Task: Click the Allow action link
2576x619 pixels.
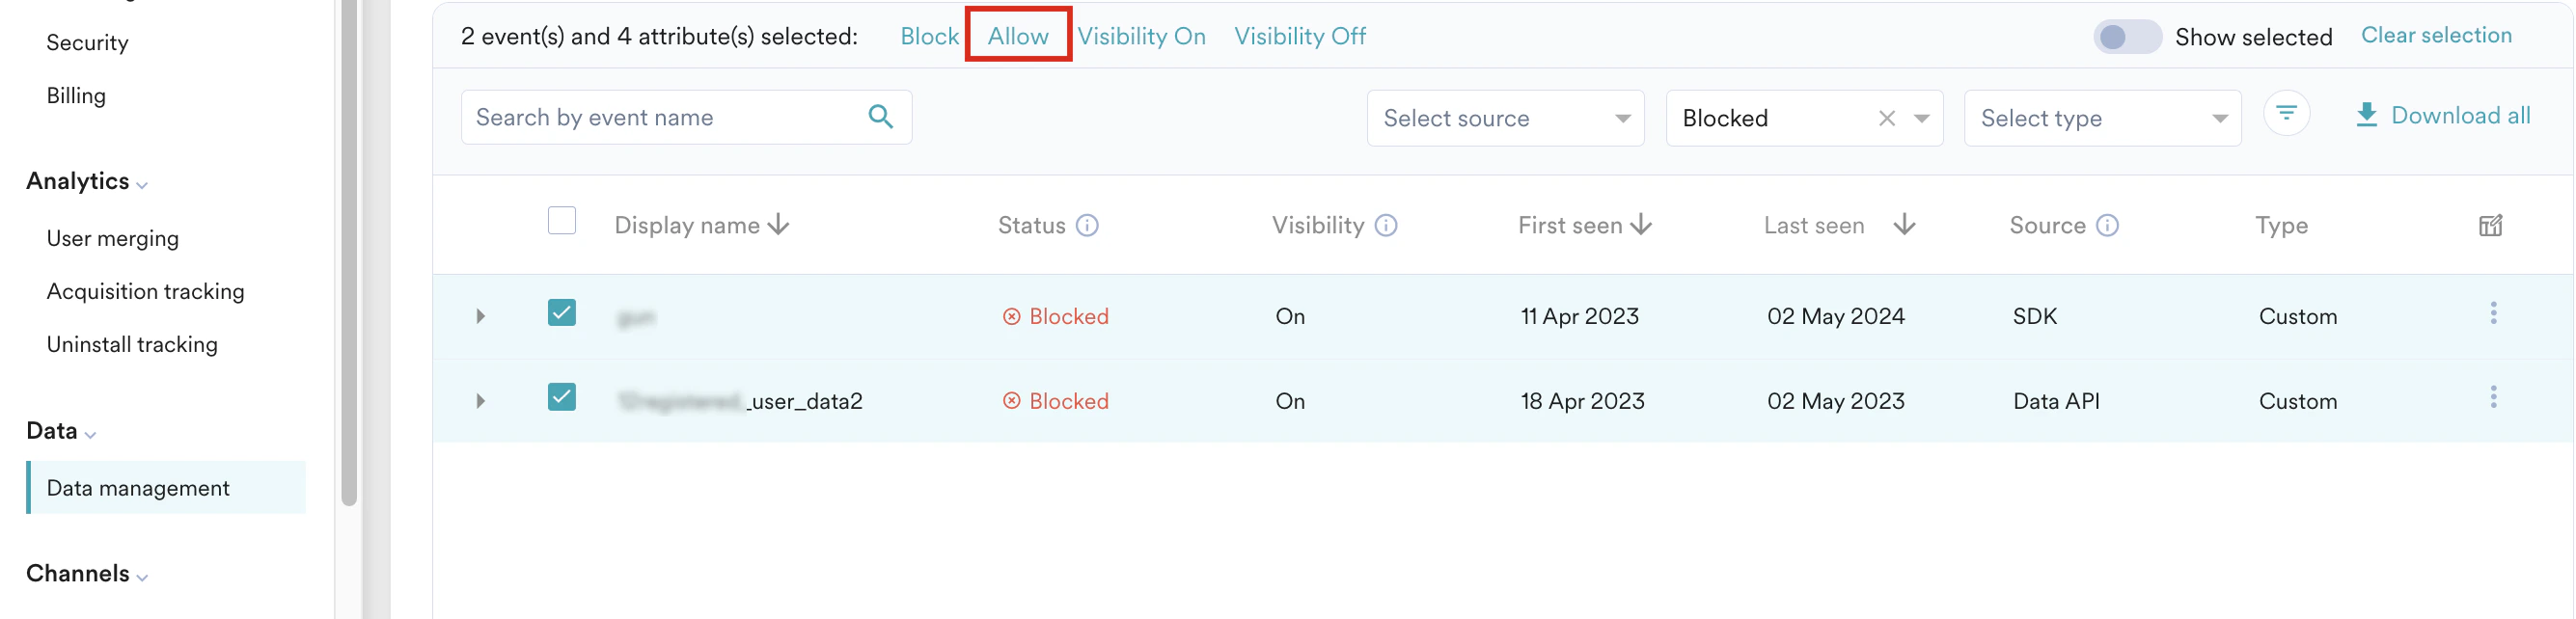Action: coord(1017,35)
